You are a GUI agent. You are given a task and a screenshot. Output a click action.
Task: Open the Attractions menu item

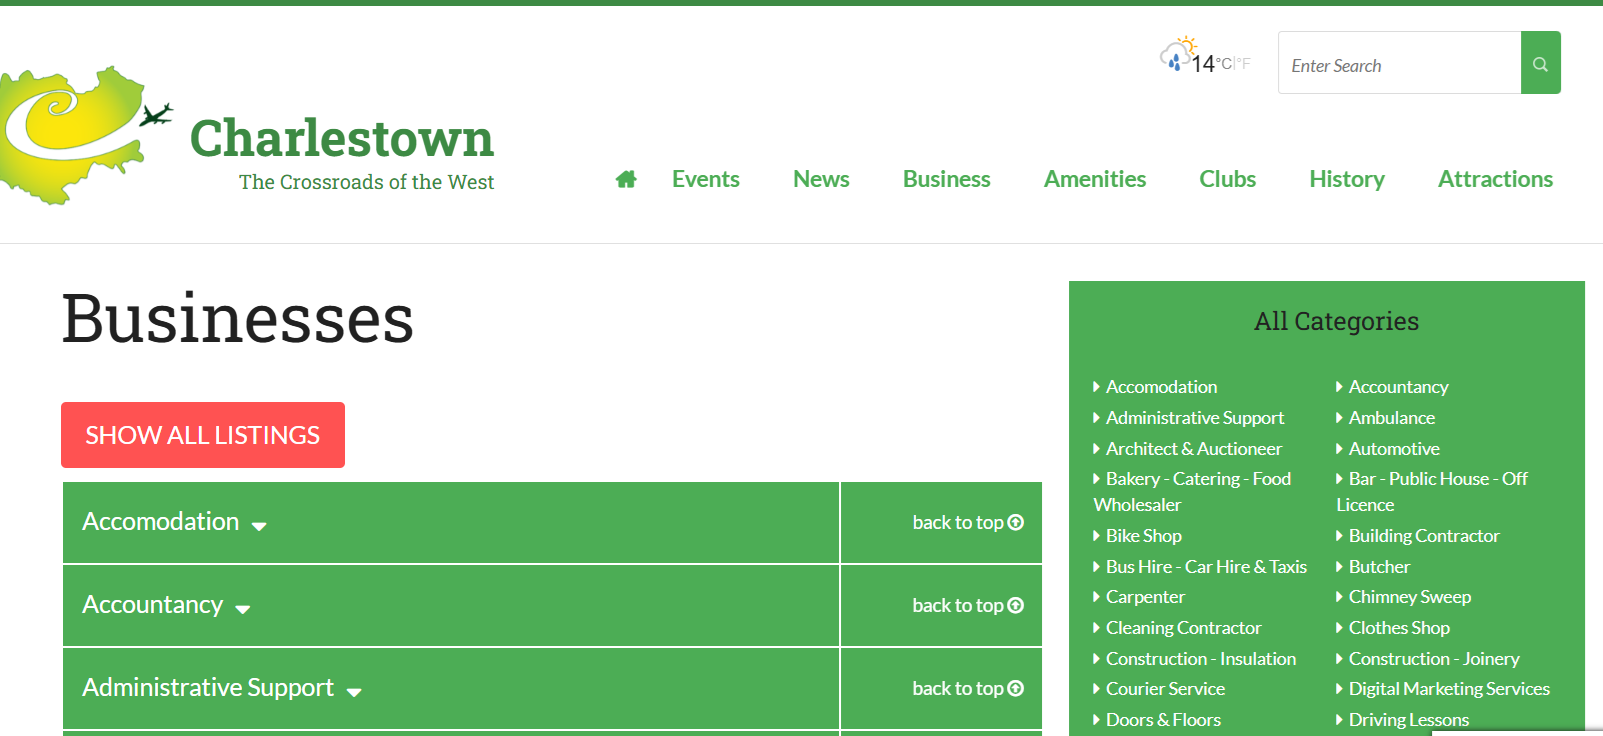(1494, 179)
